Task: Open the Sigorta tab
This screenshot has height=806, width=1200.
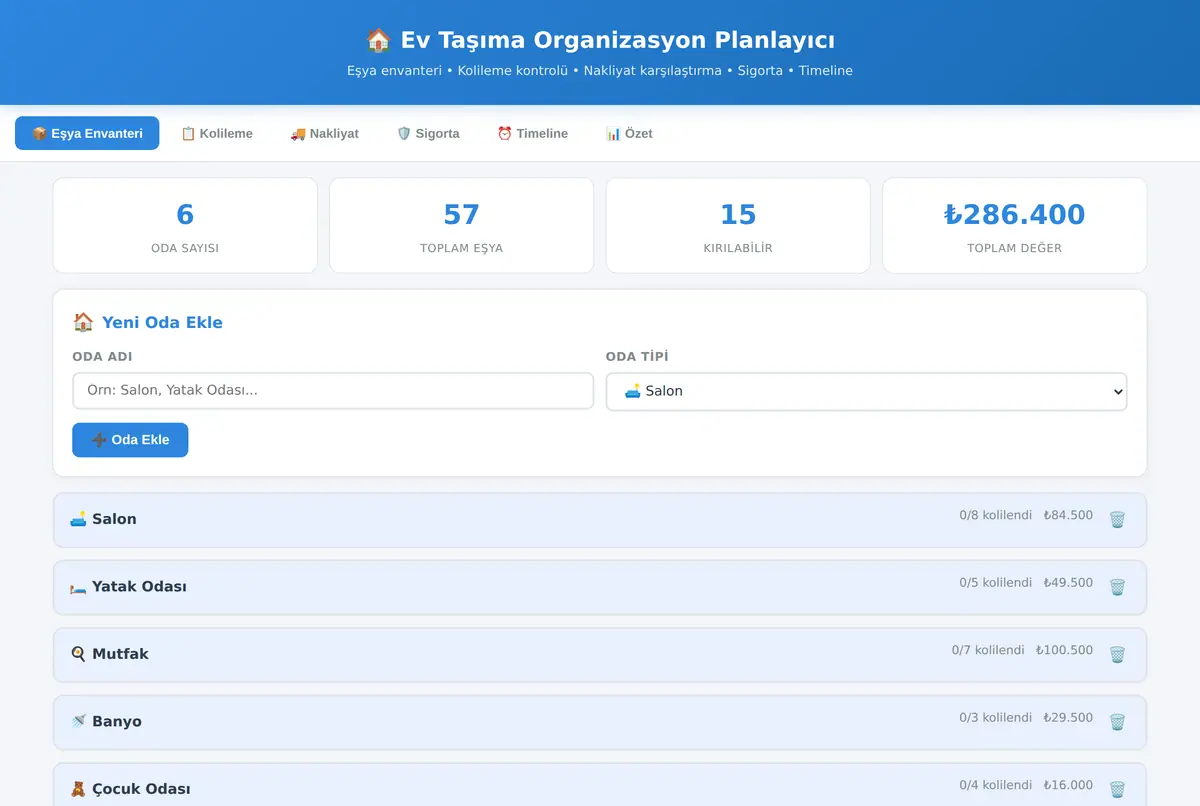Action: (428, 133)
